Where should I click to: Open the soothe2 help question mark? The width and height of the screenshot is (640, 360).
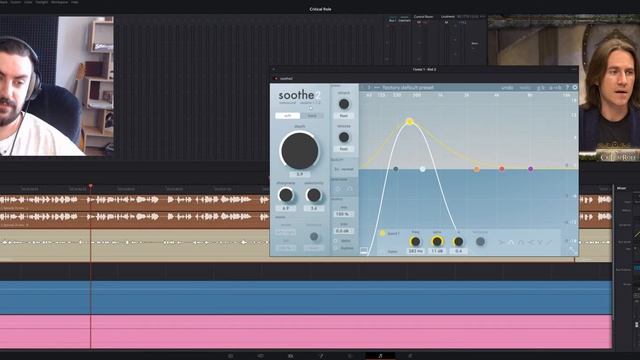coord(567,87)
